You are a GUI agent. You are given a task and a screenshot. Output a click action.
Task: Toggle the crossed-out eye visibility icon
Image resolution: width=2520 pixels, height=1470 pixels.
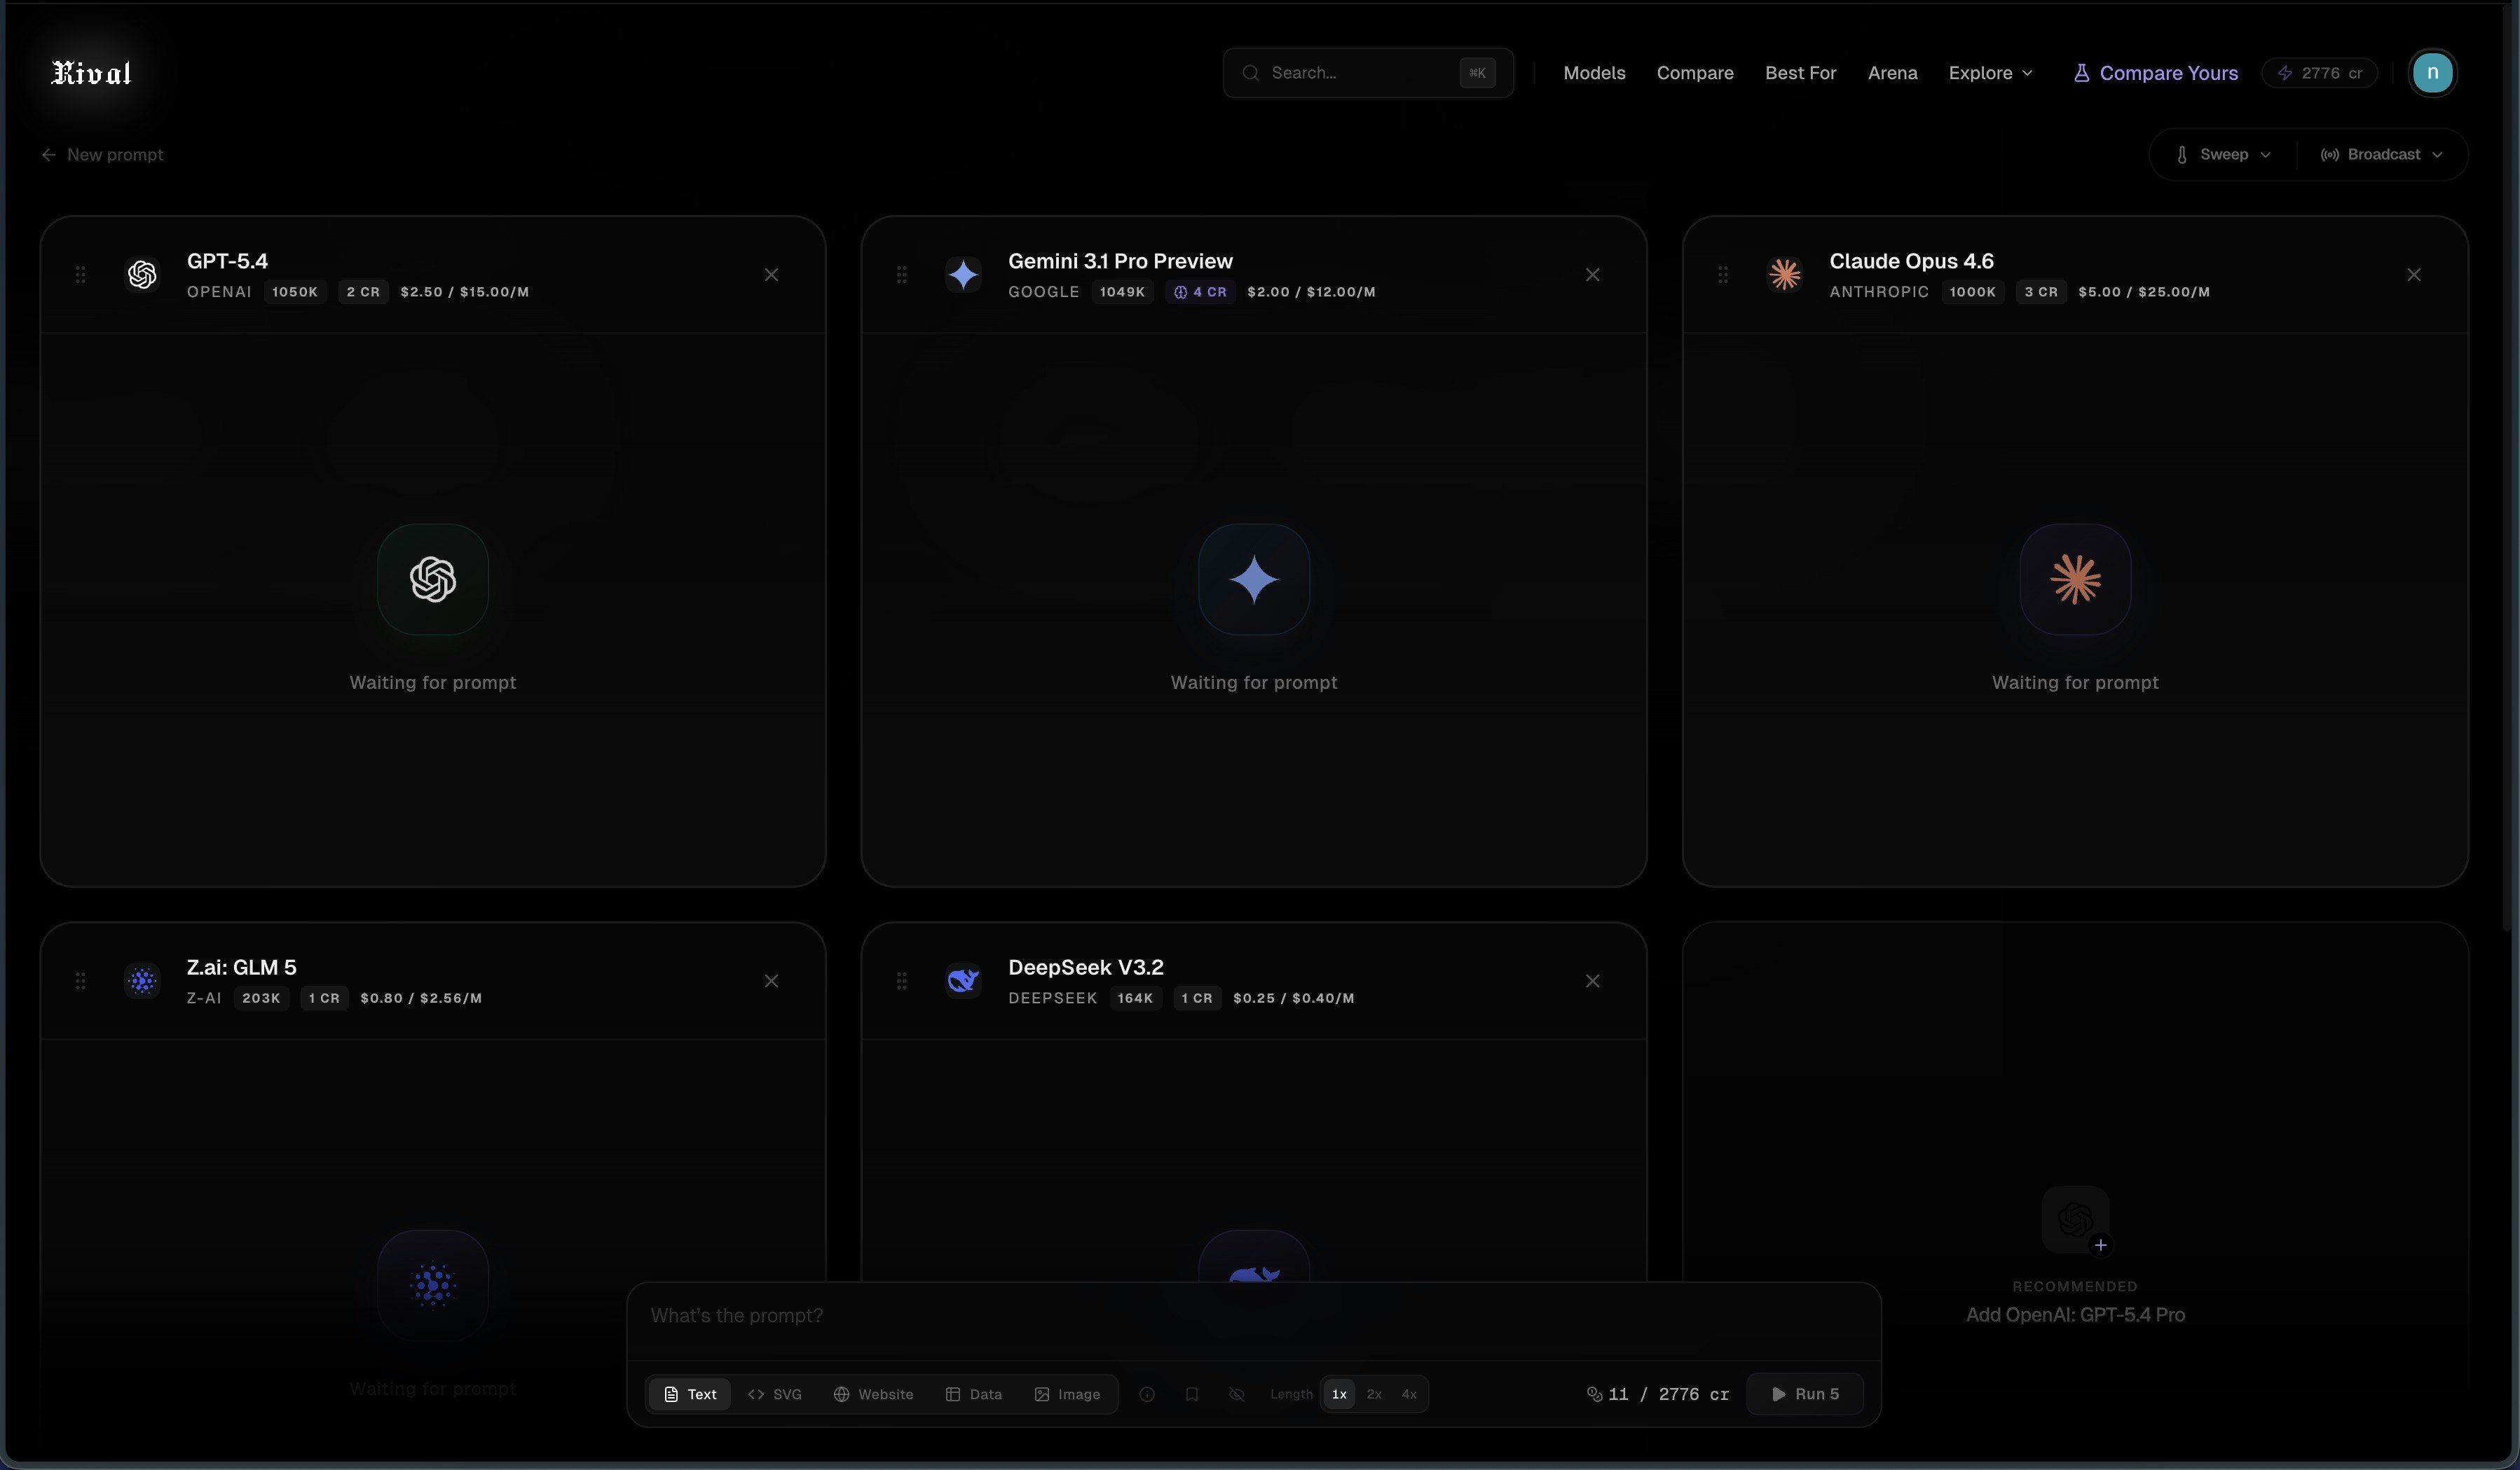[x=1237, y=1394]
